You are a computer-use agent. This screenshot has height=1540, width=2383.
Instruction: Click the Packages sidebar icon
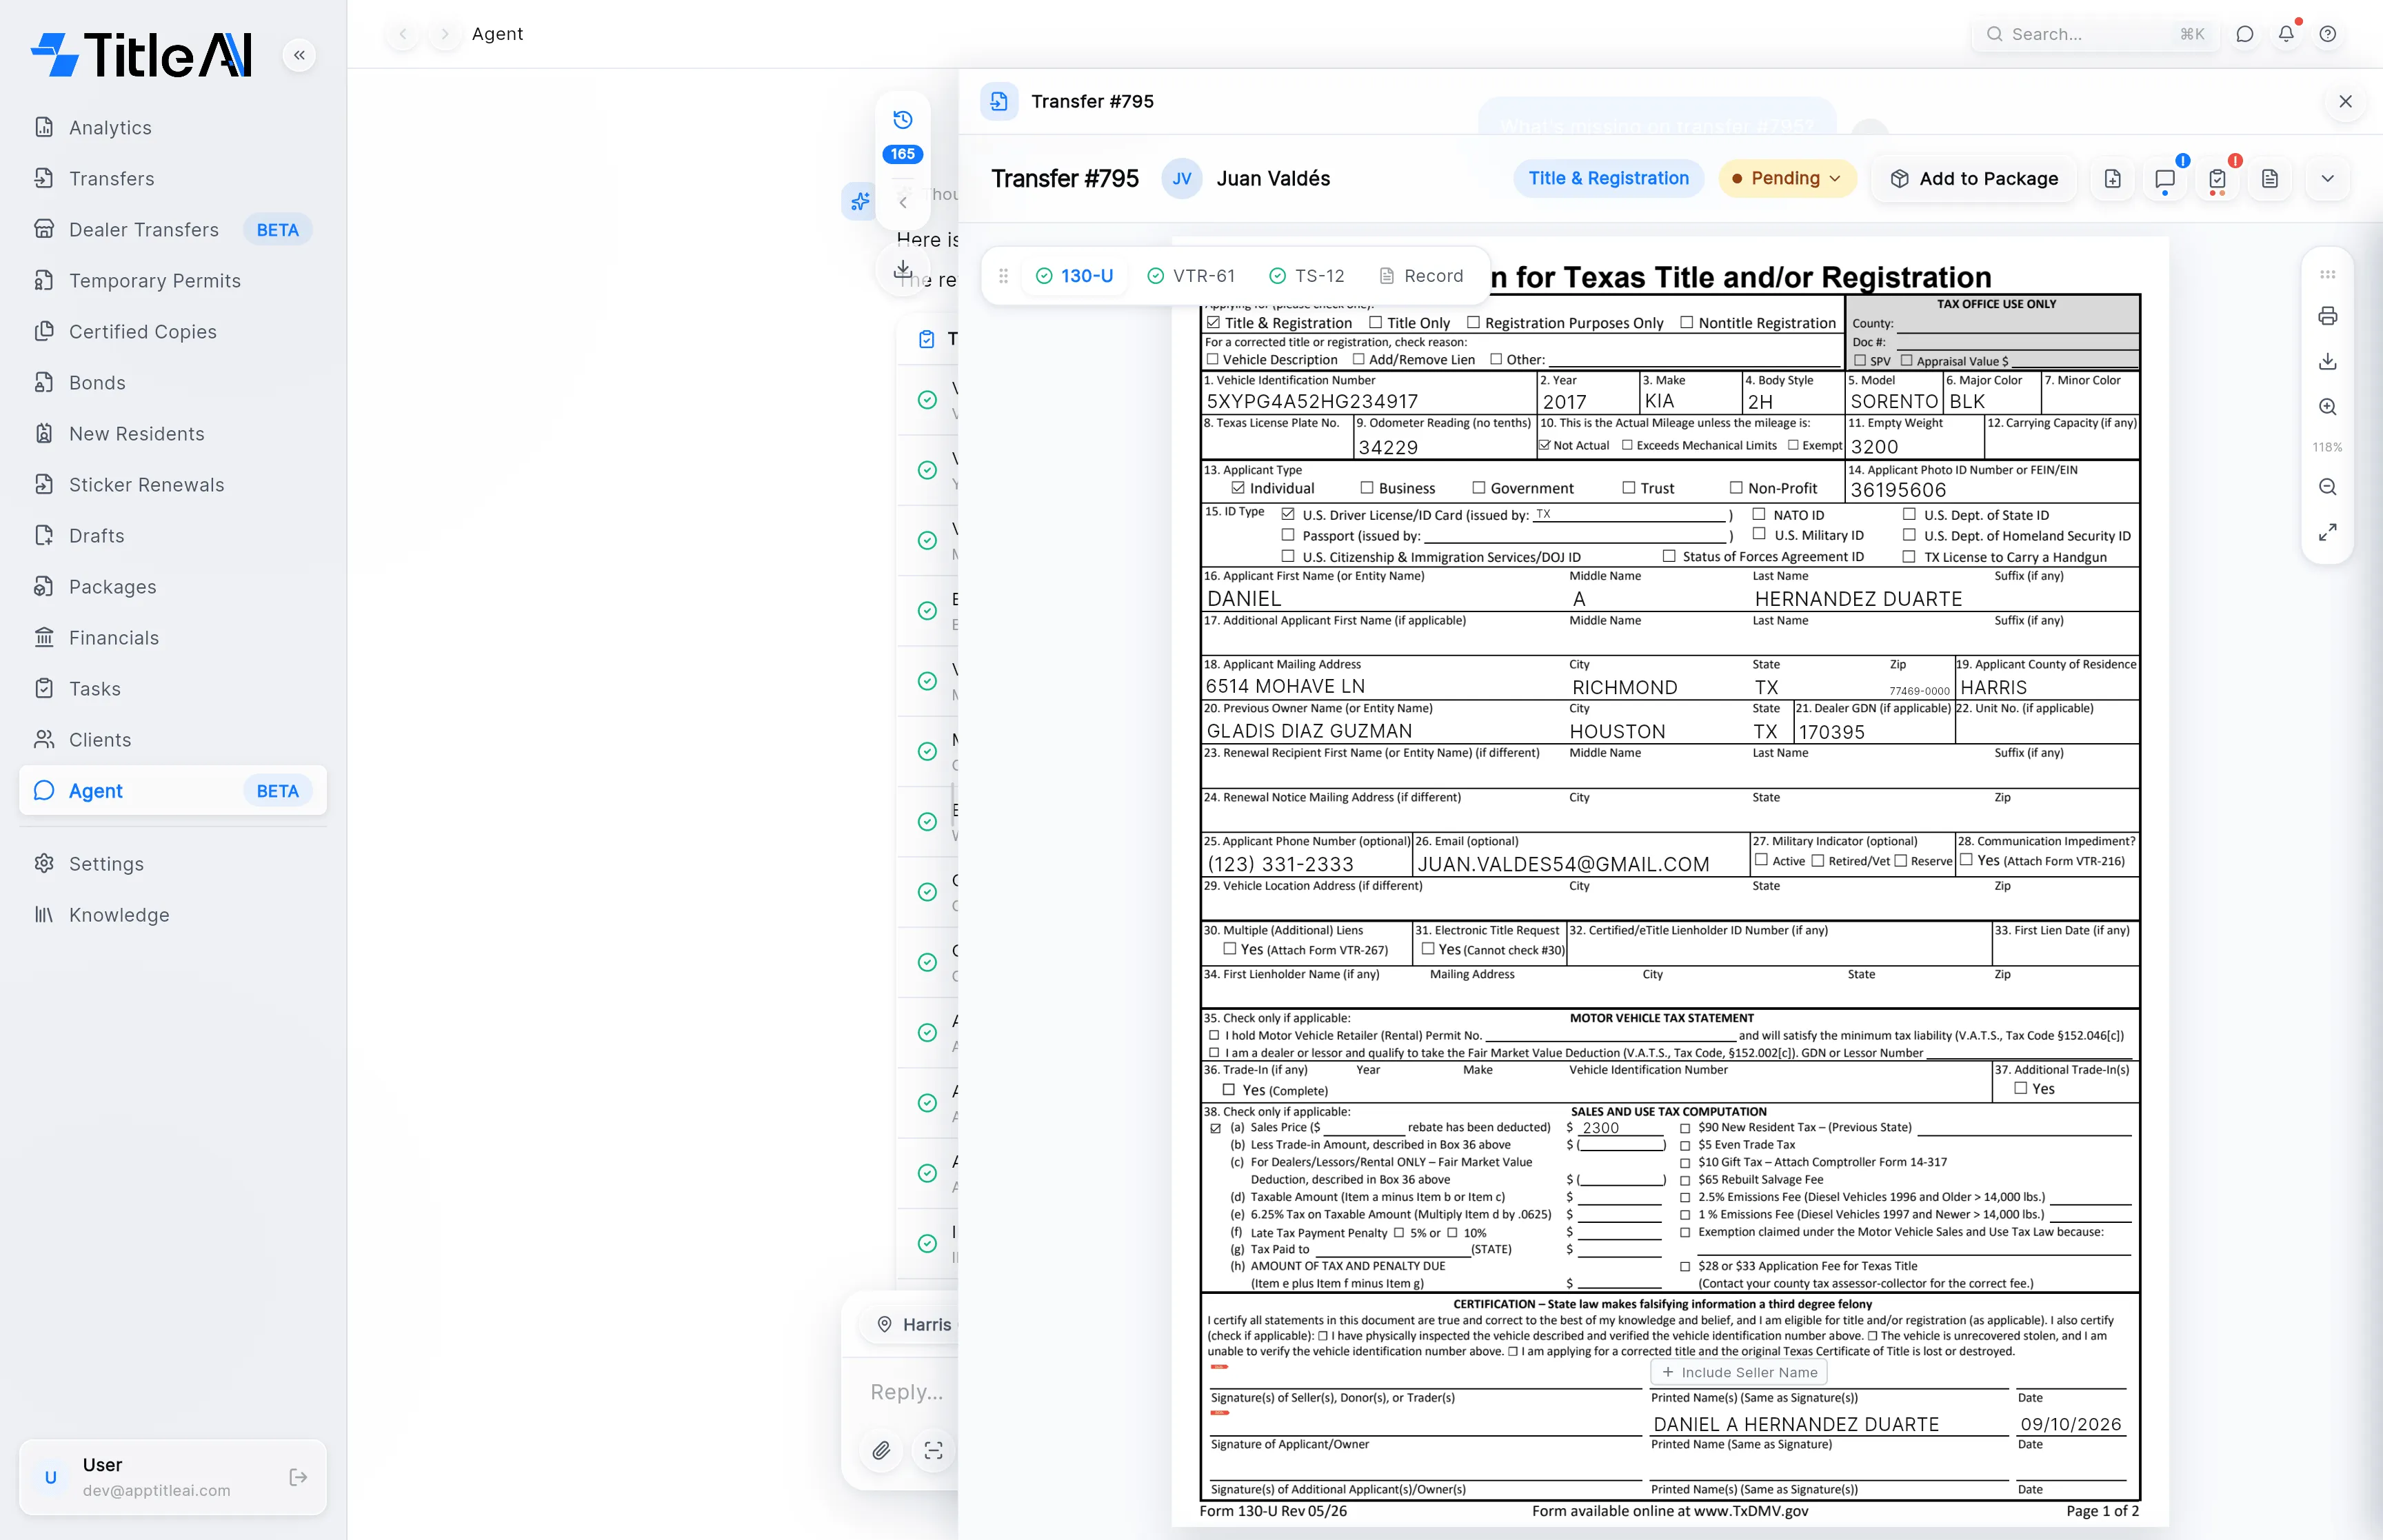[44, 586]
